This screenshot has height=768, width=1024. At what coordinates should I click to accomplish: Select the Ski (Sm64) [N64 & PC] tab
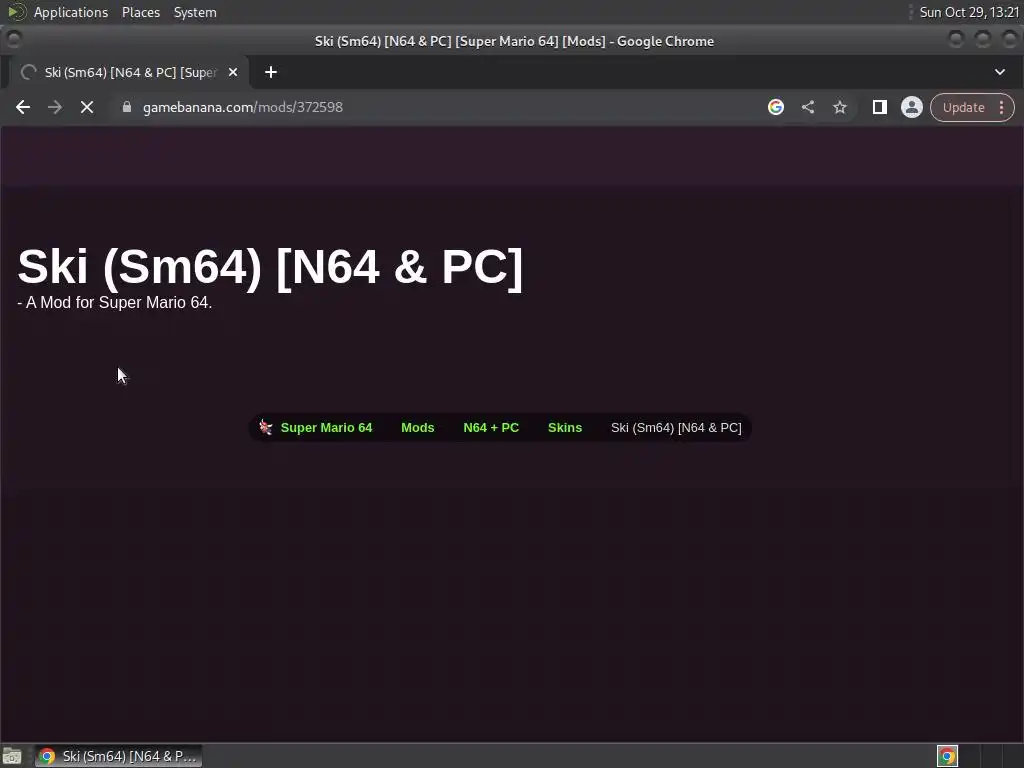[129, 72]
